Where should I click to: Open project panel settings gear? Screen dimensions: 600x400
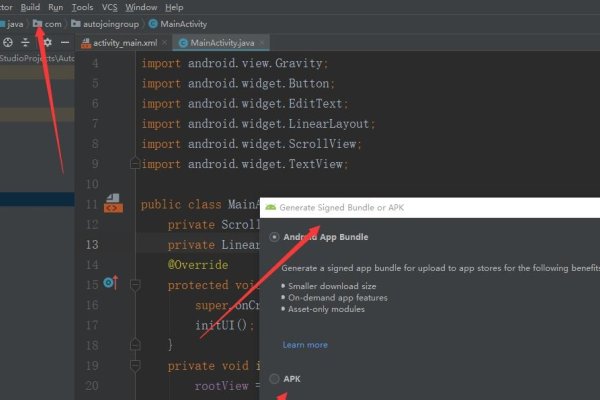(45, 43)
